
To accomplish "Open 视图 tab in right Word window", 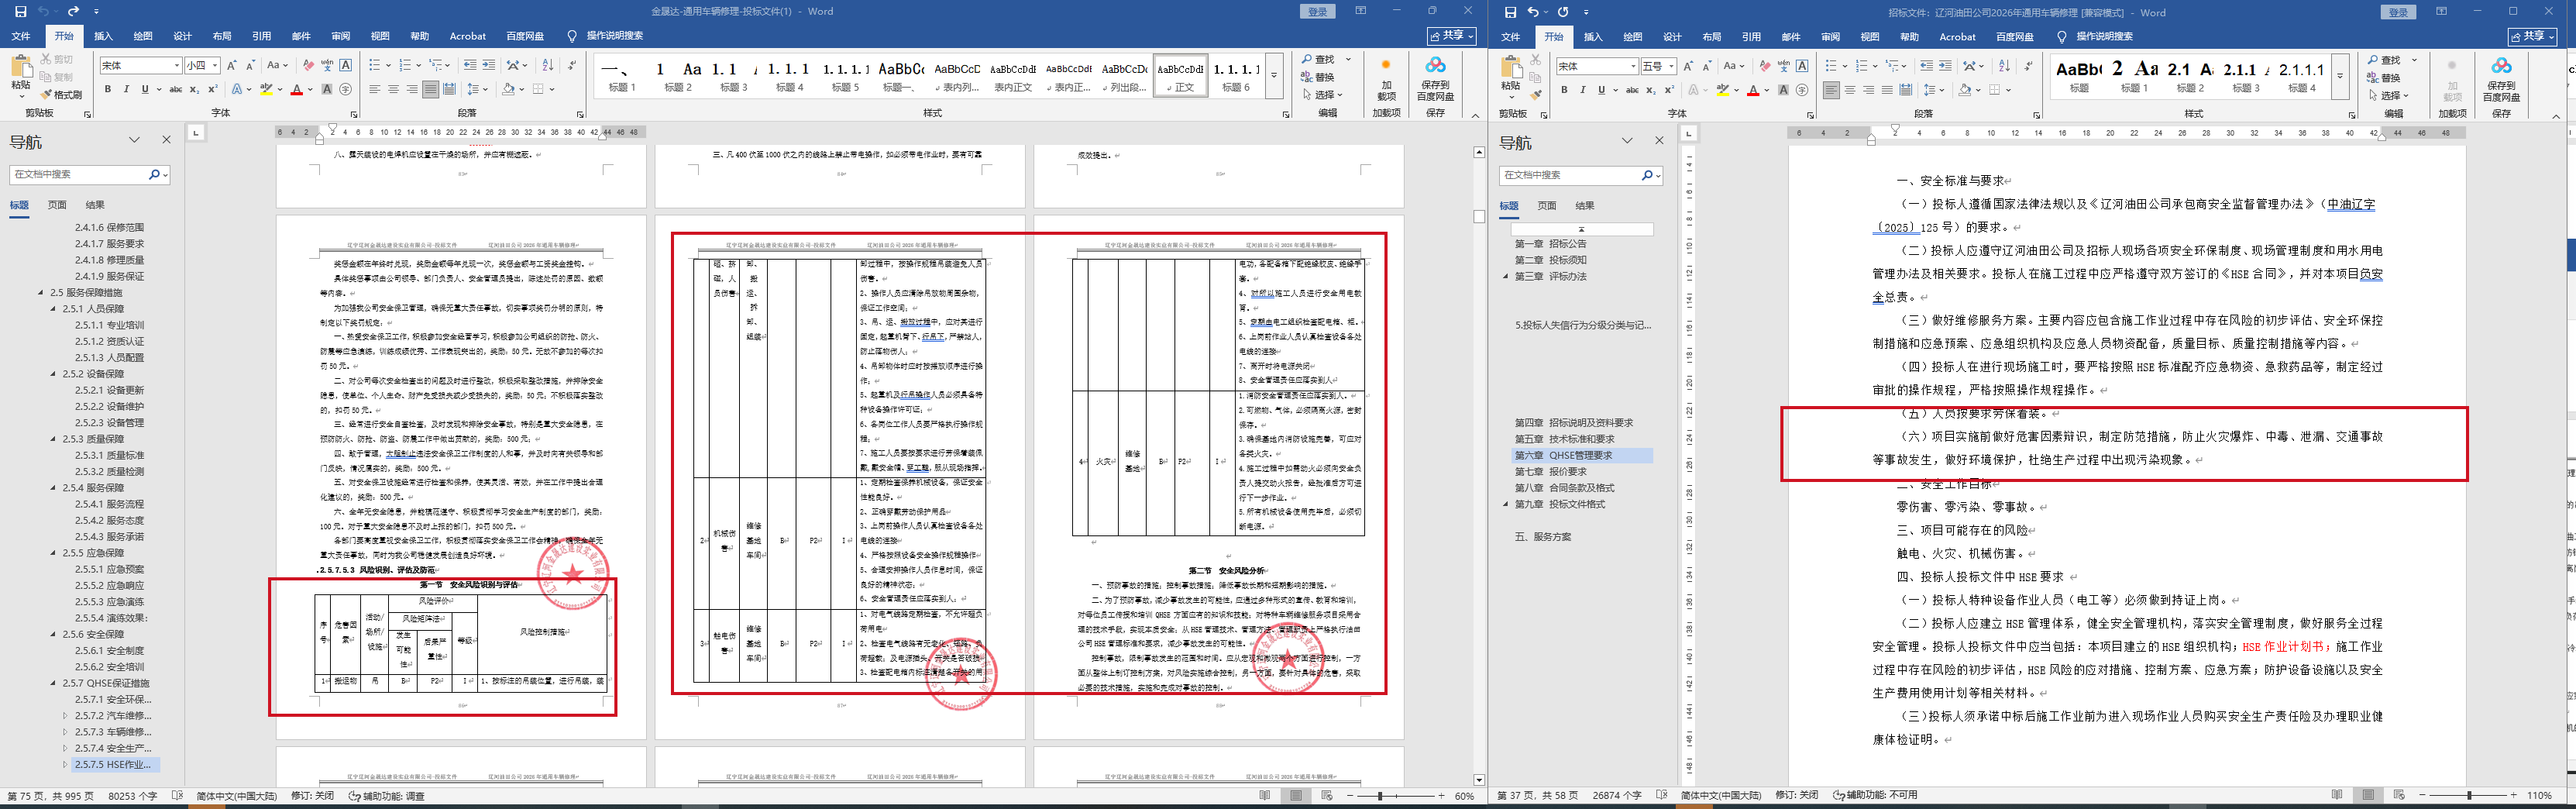I will point(1870,37).
